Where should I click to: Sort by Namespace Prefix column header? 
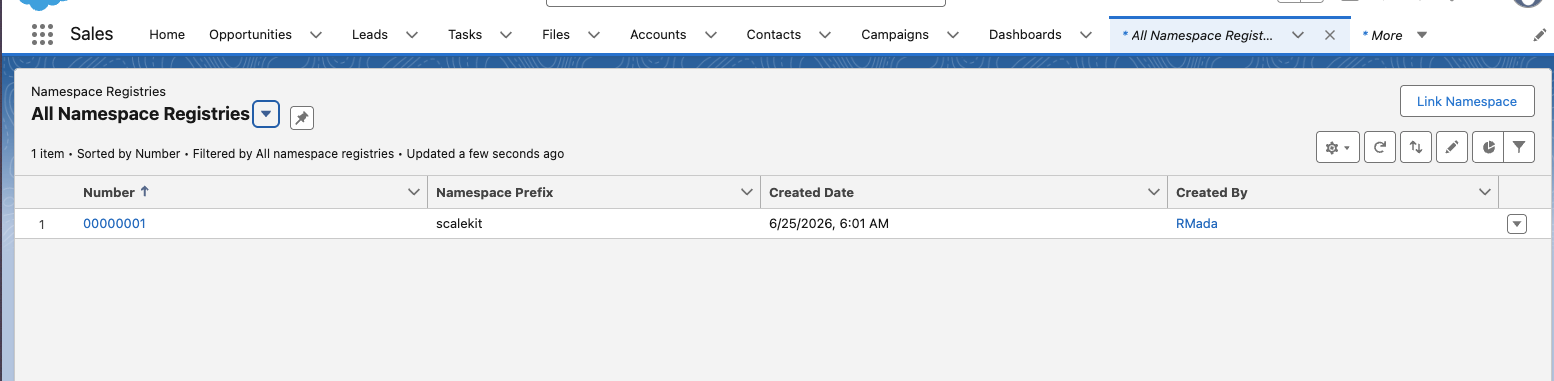click(x=494, y=192)
